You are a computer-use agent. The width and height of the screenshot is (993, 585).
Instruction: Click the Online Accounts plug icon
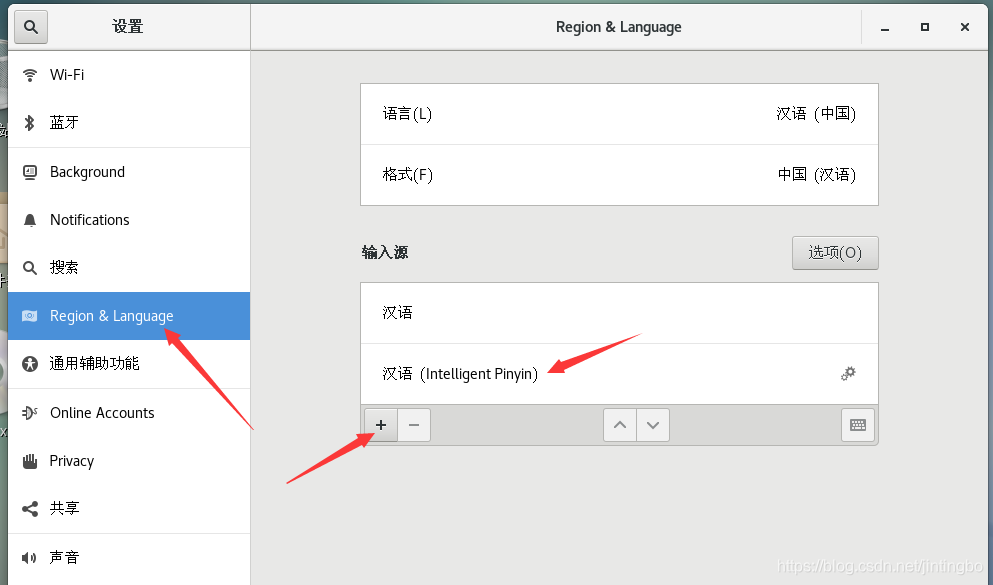click(30, 413)
